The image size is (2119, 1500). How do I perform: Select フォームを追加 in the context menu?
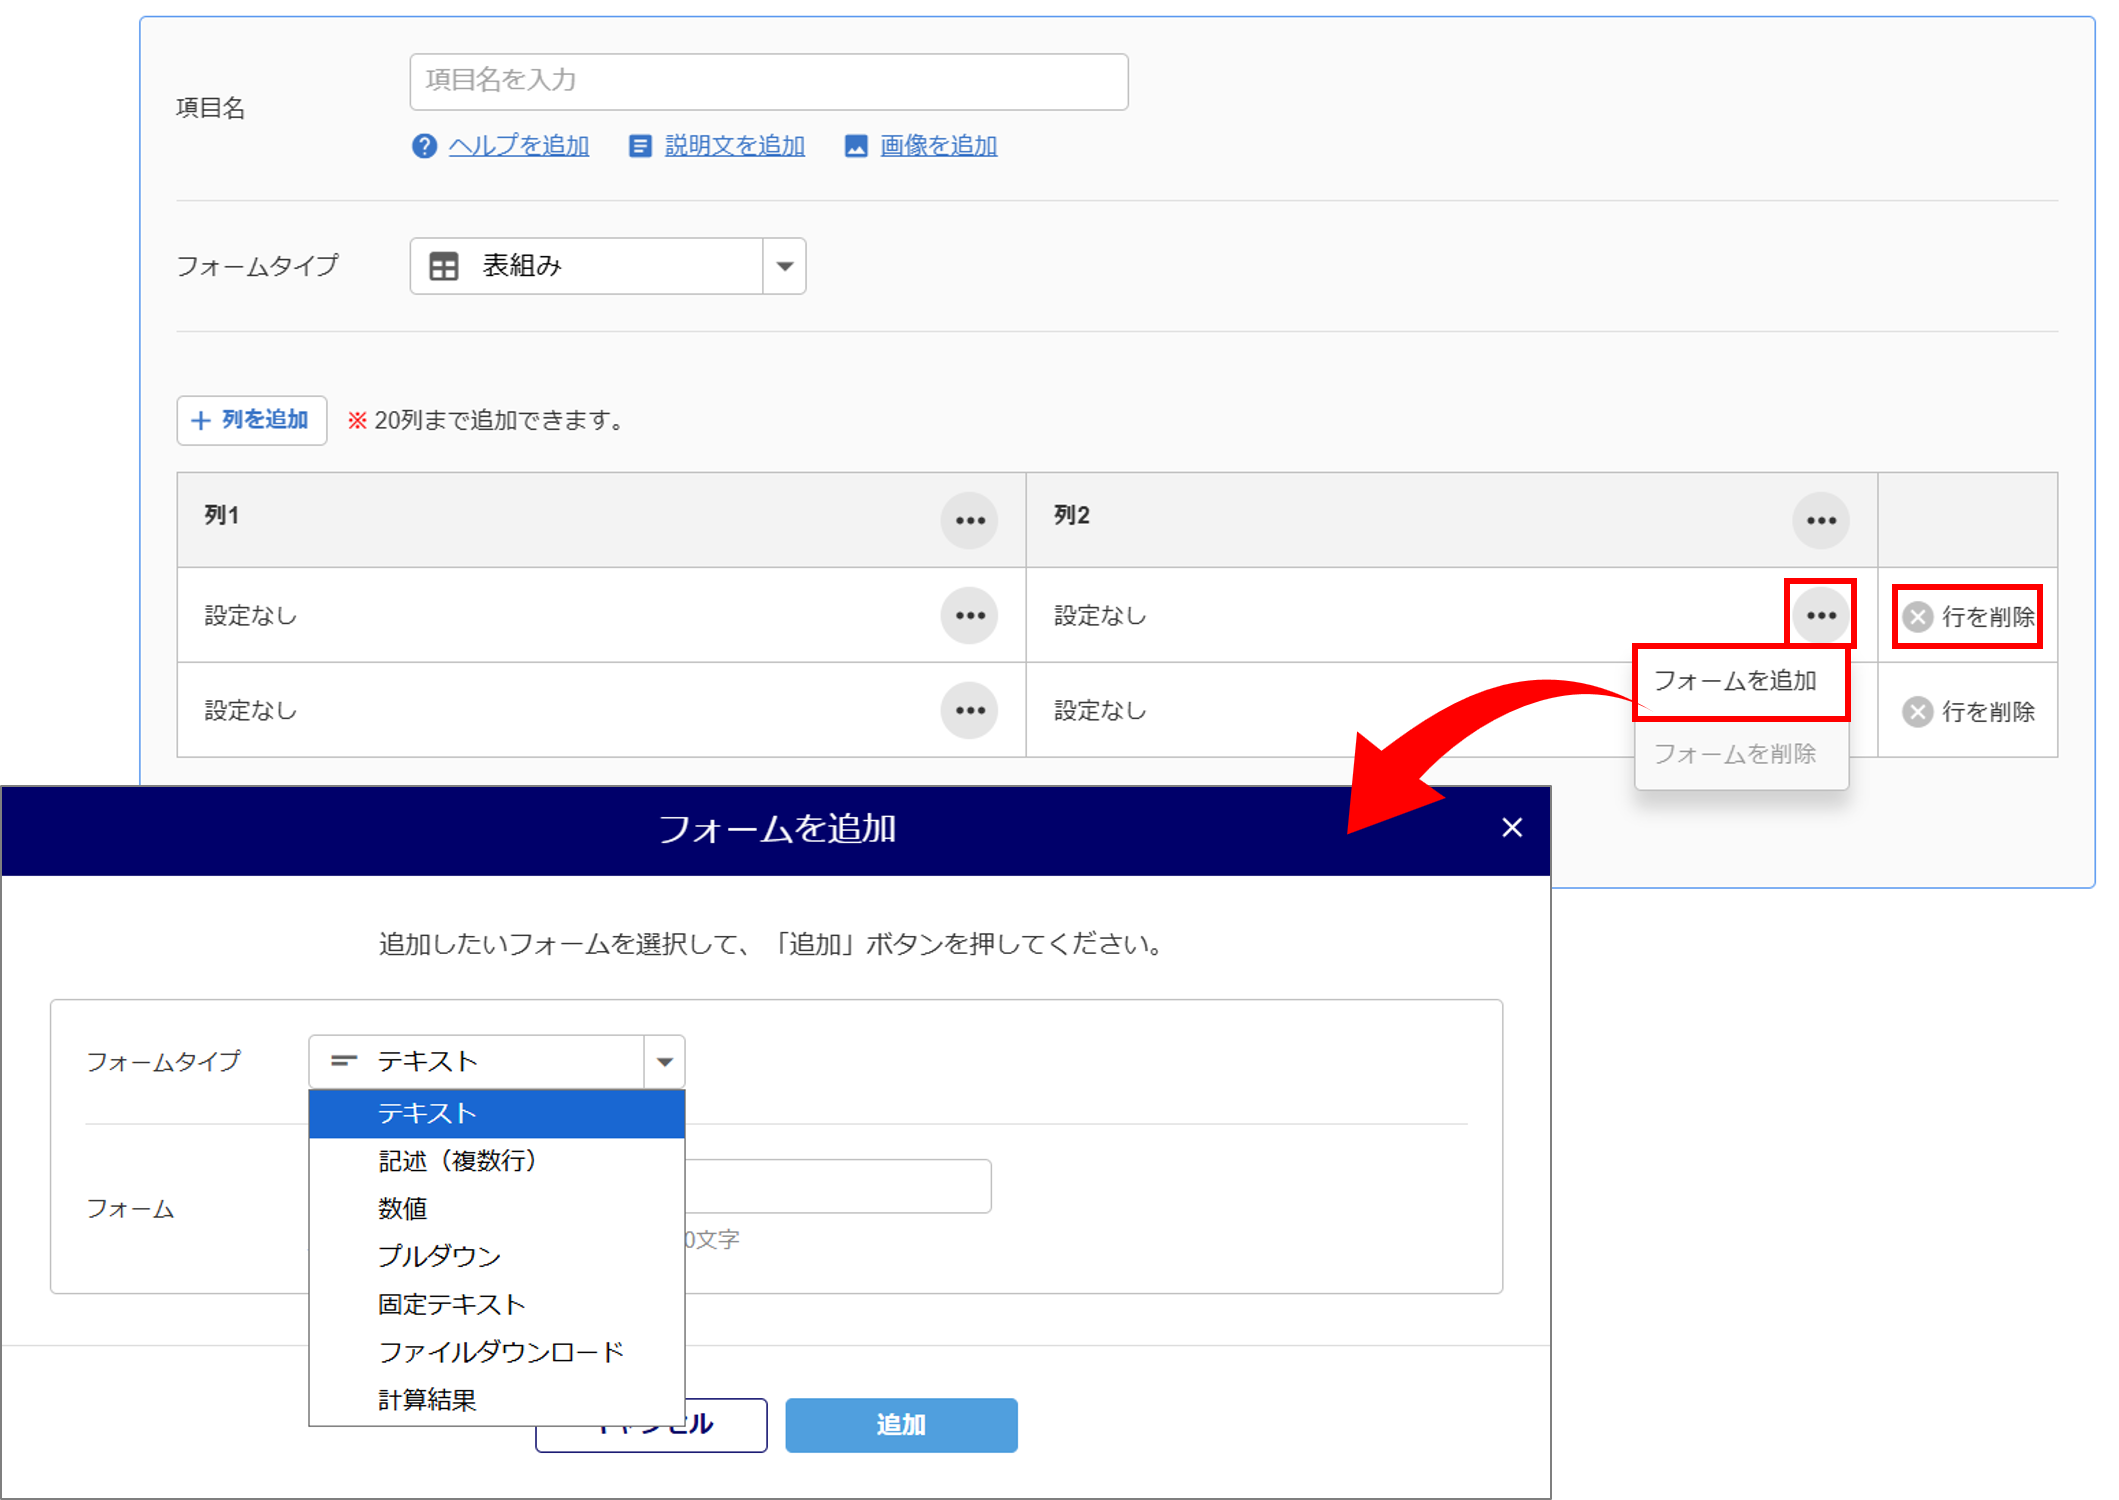1735,681
